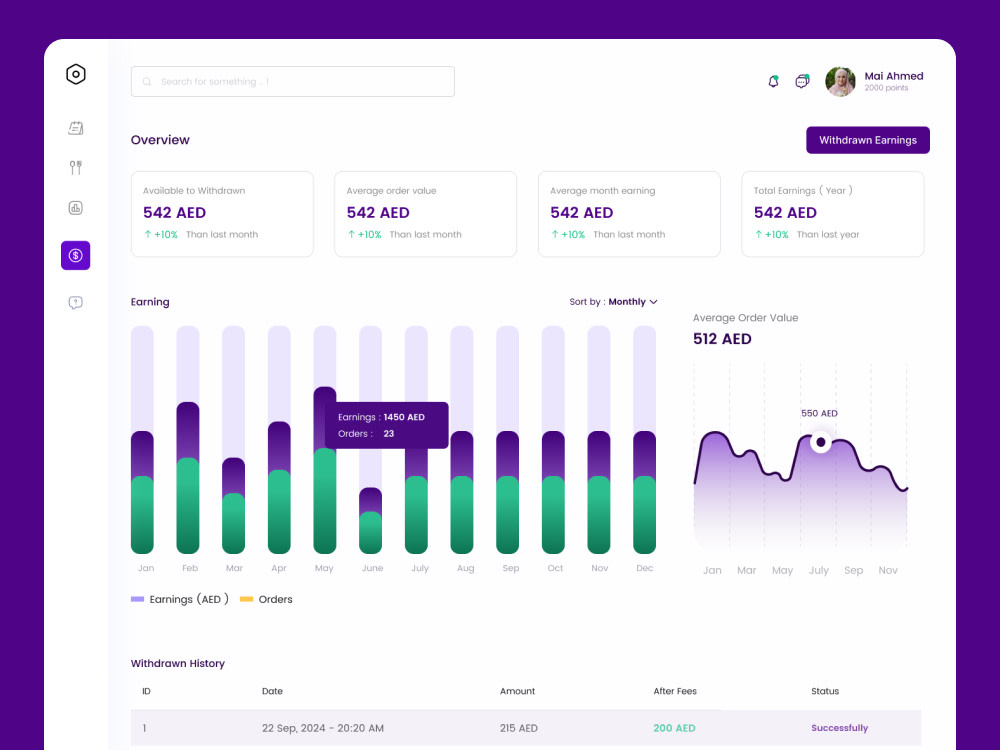The image size is (1000, 750).
Task: Click the 'Successfully' status cell
Action: pyautogui.click(x=839, y=728)
